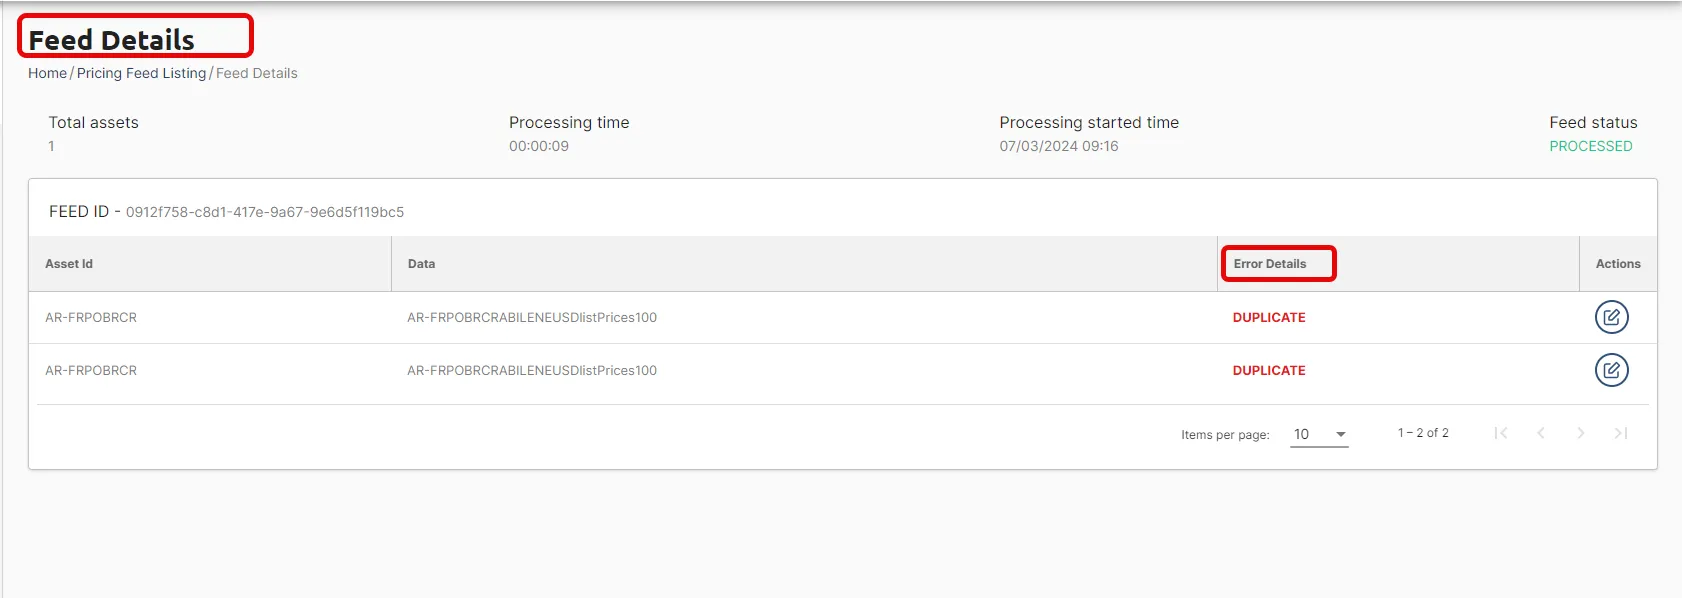Go to first page pagination icon
This screenshot has width=1682, height=598.
coord(1501,433)
